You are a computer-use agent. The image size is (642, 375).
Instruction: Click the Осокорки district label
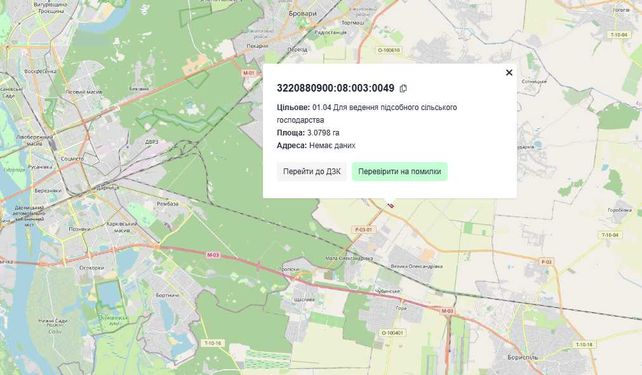tap(92, 268)
